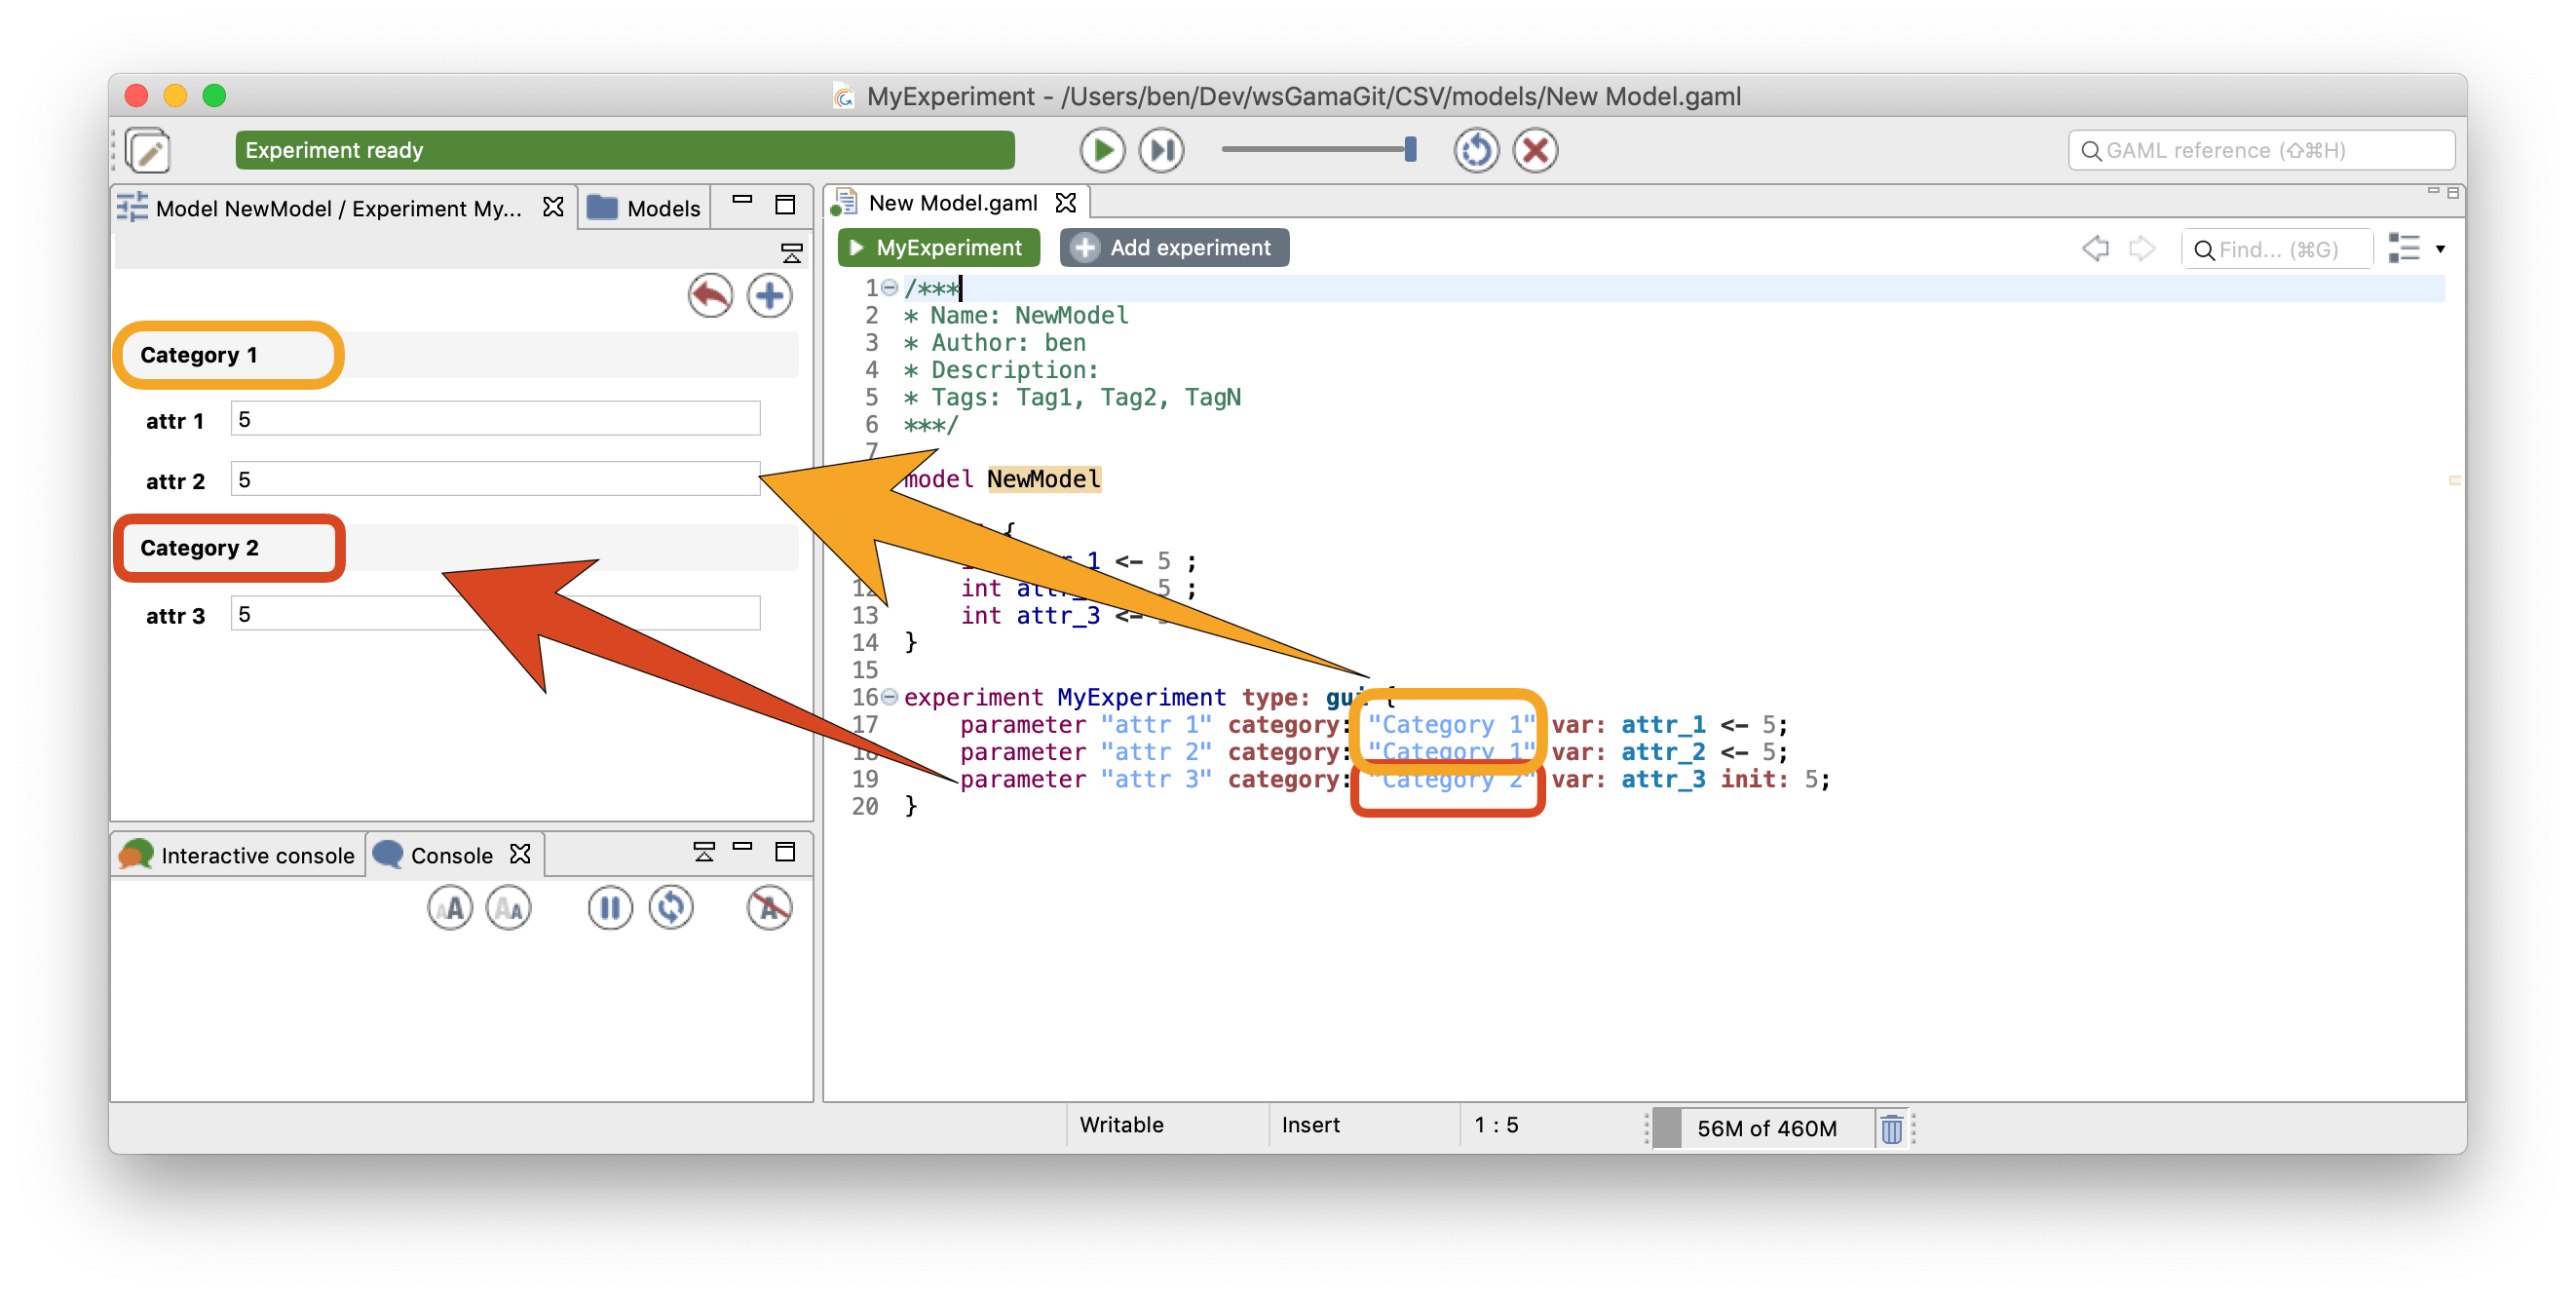
Task: Close the experiment with red X
Action: pyautogui.click(x=1535, y=150)
